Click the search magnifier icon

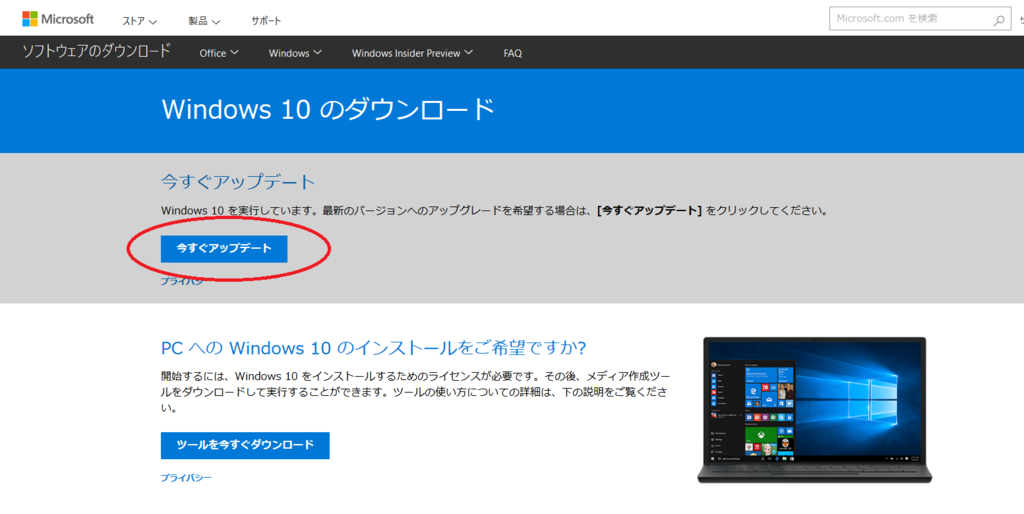tap(999, 20)
